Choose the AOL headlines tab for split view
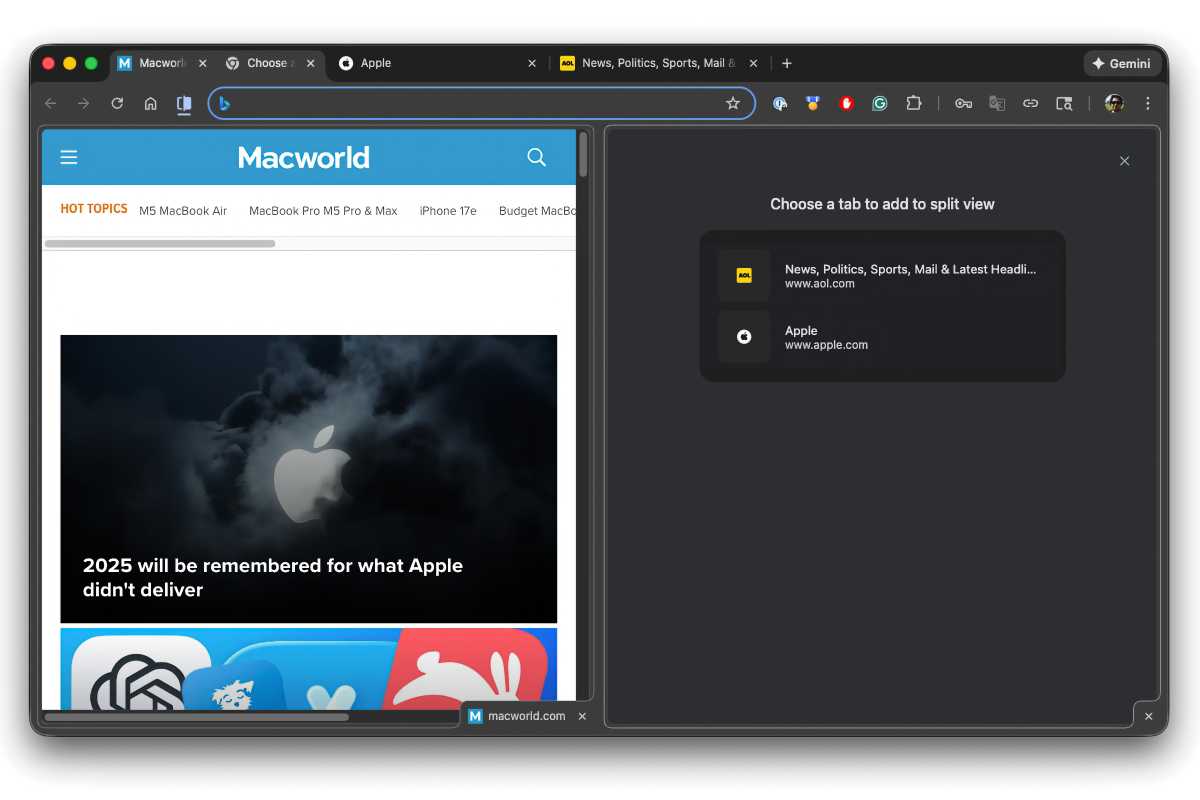The image size is (1200, 800). click(x=882, y=275)
